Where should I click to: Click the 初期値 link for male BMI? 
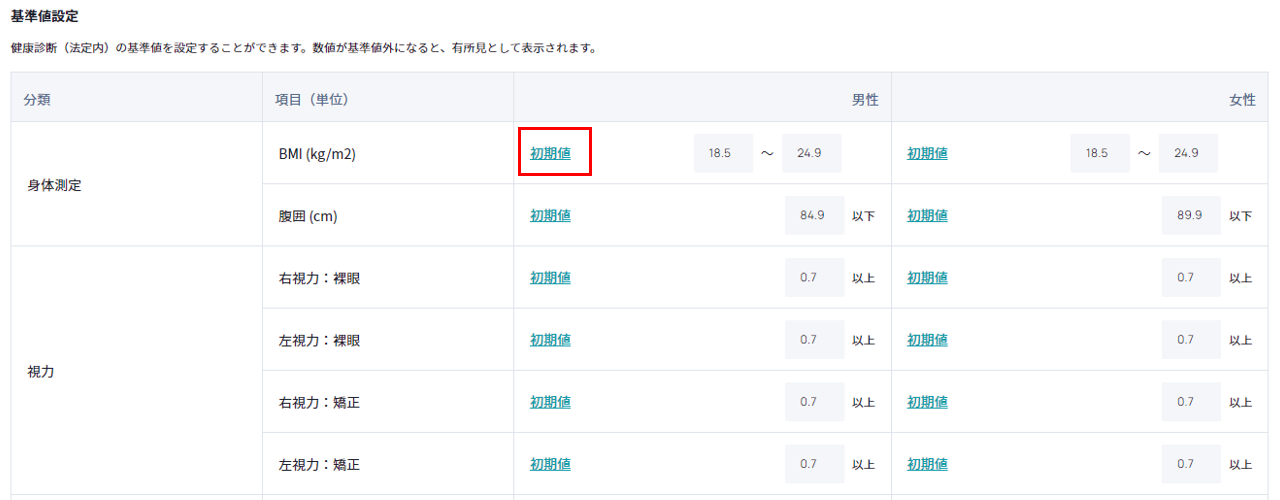550,153
